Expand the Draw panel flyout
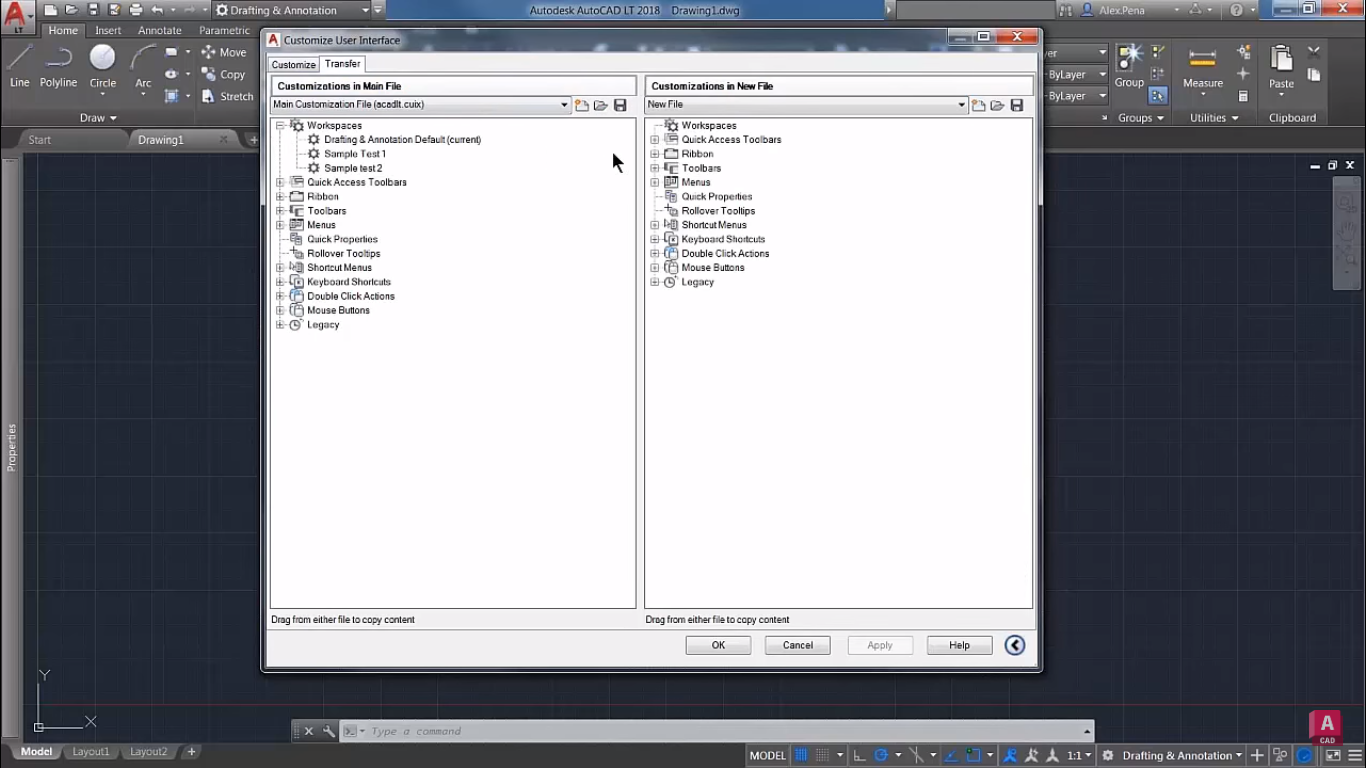Viewport: 1366px width, 768px height. tap(98, 118)
